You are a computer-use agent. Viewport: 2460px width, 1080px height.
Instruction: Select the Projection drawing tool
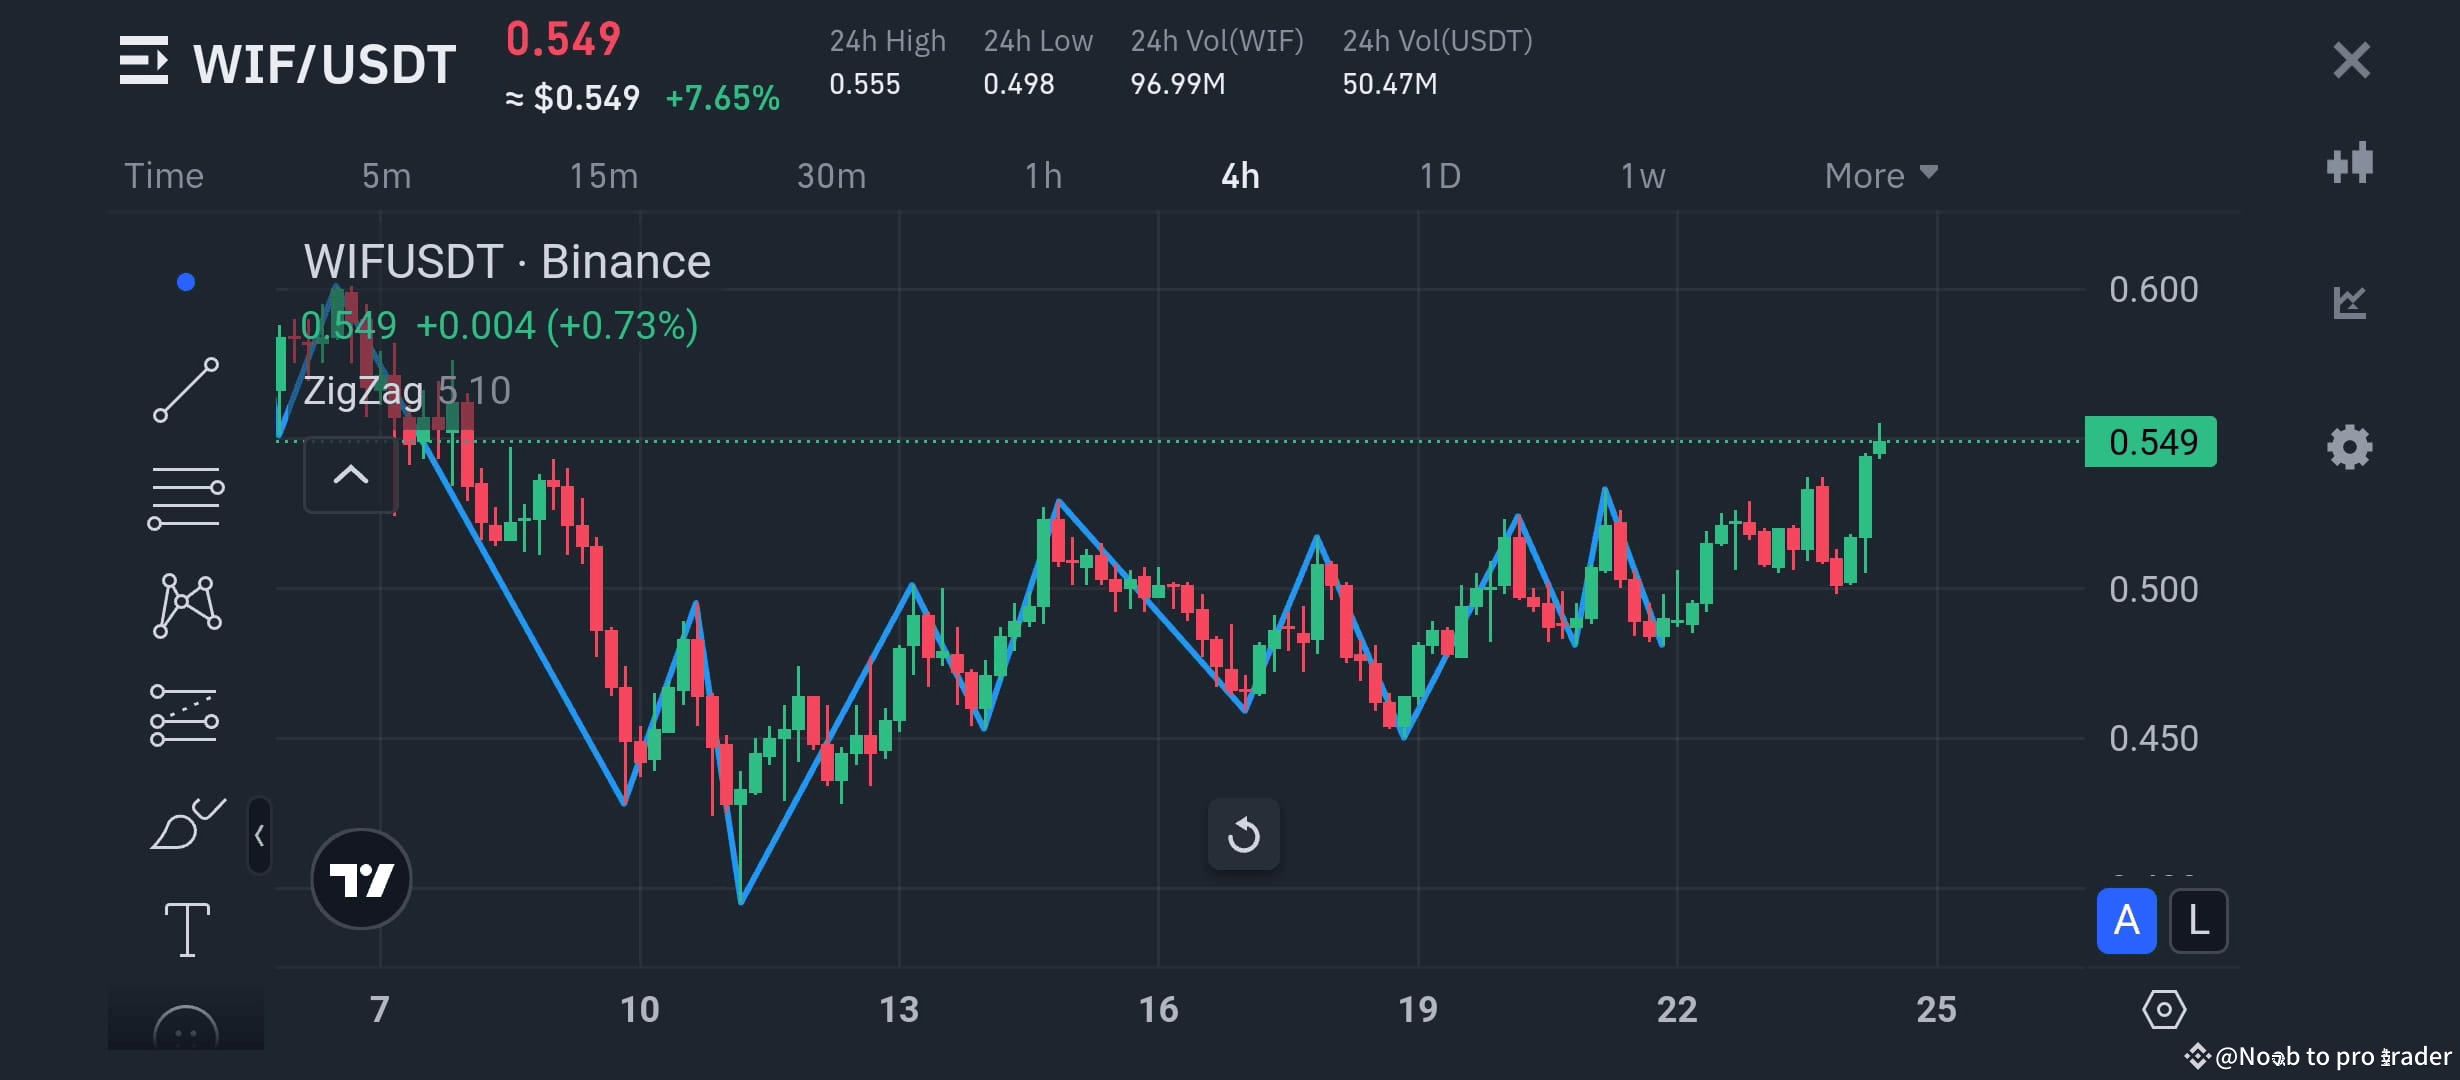coord(186,713)
